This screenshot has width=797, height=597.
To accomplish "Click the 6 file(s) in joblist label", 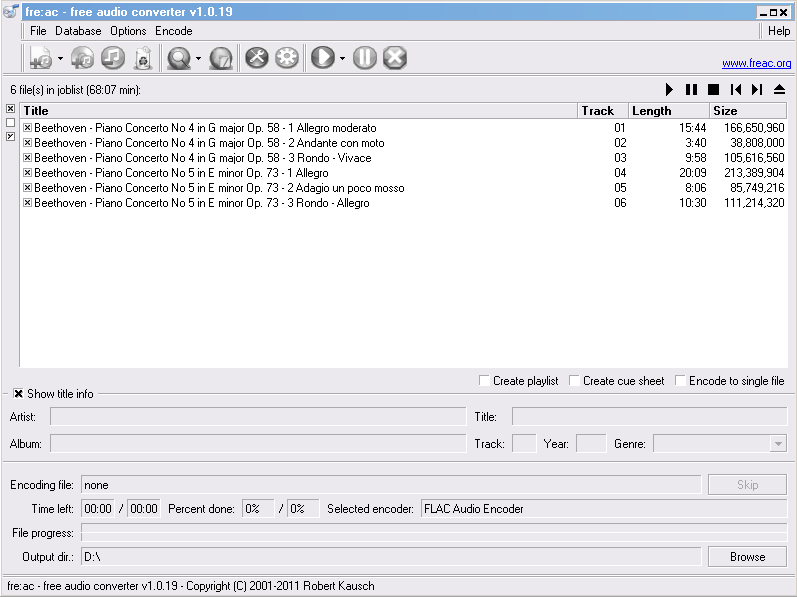I will click(75, 90).
